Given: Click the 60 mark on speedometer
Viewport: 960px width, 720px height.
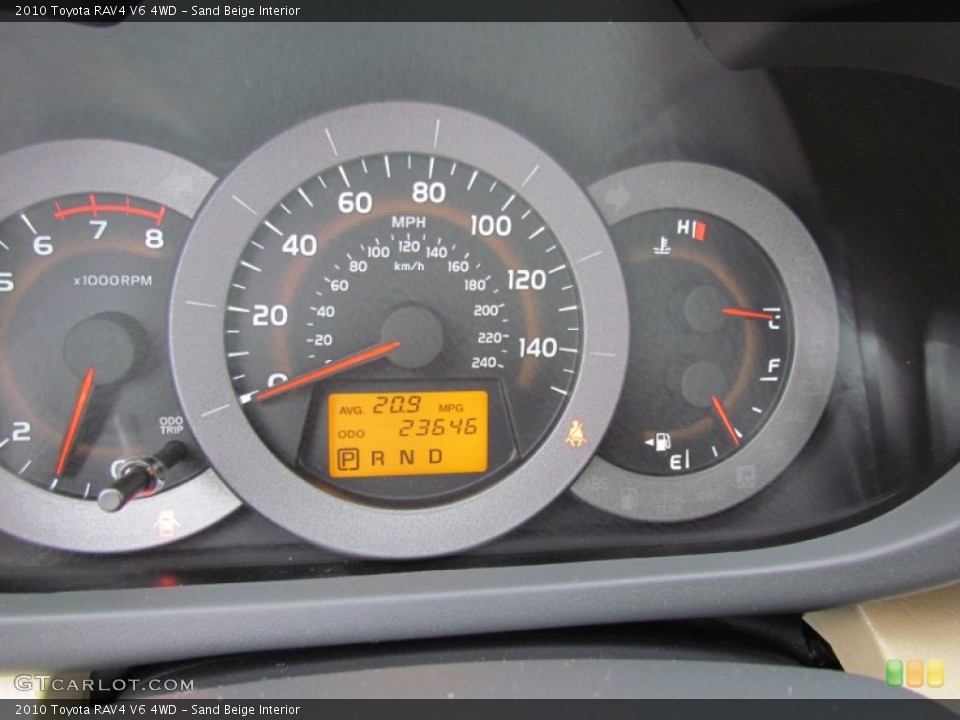Looking at the screenshot, I should point(354,203).
